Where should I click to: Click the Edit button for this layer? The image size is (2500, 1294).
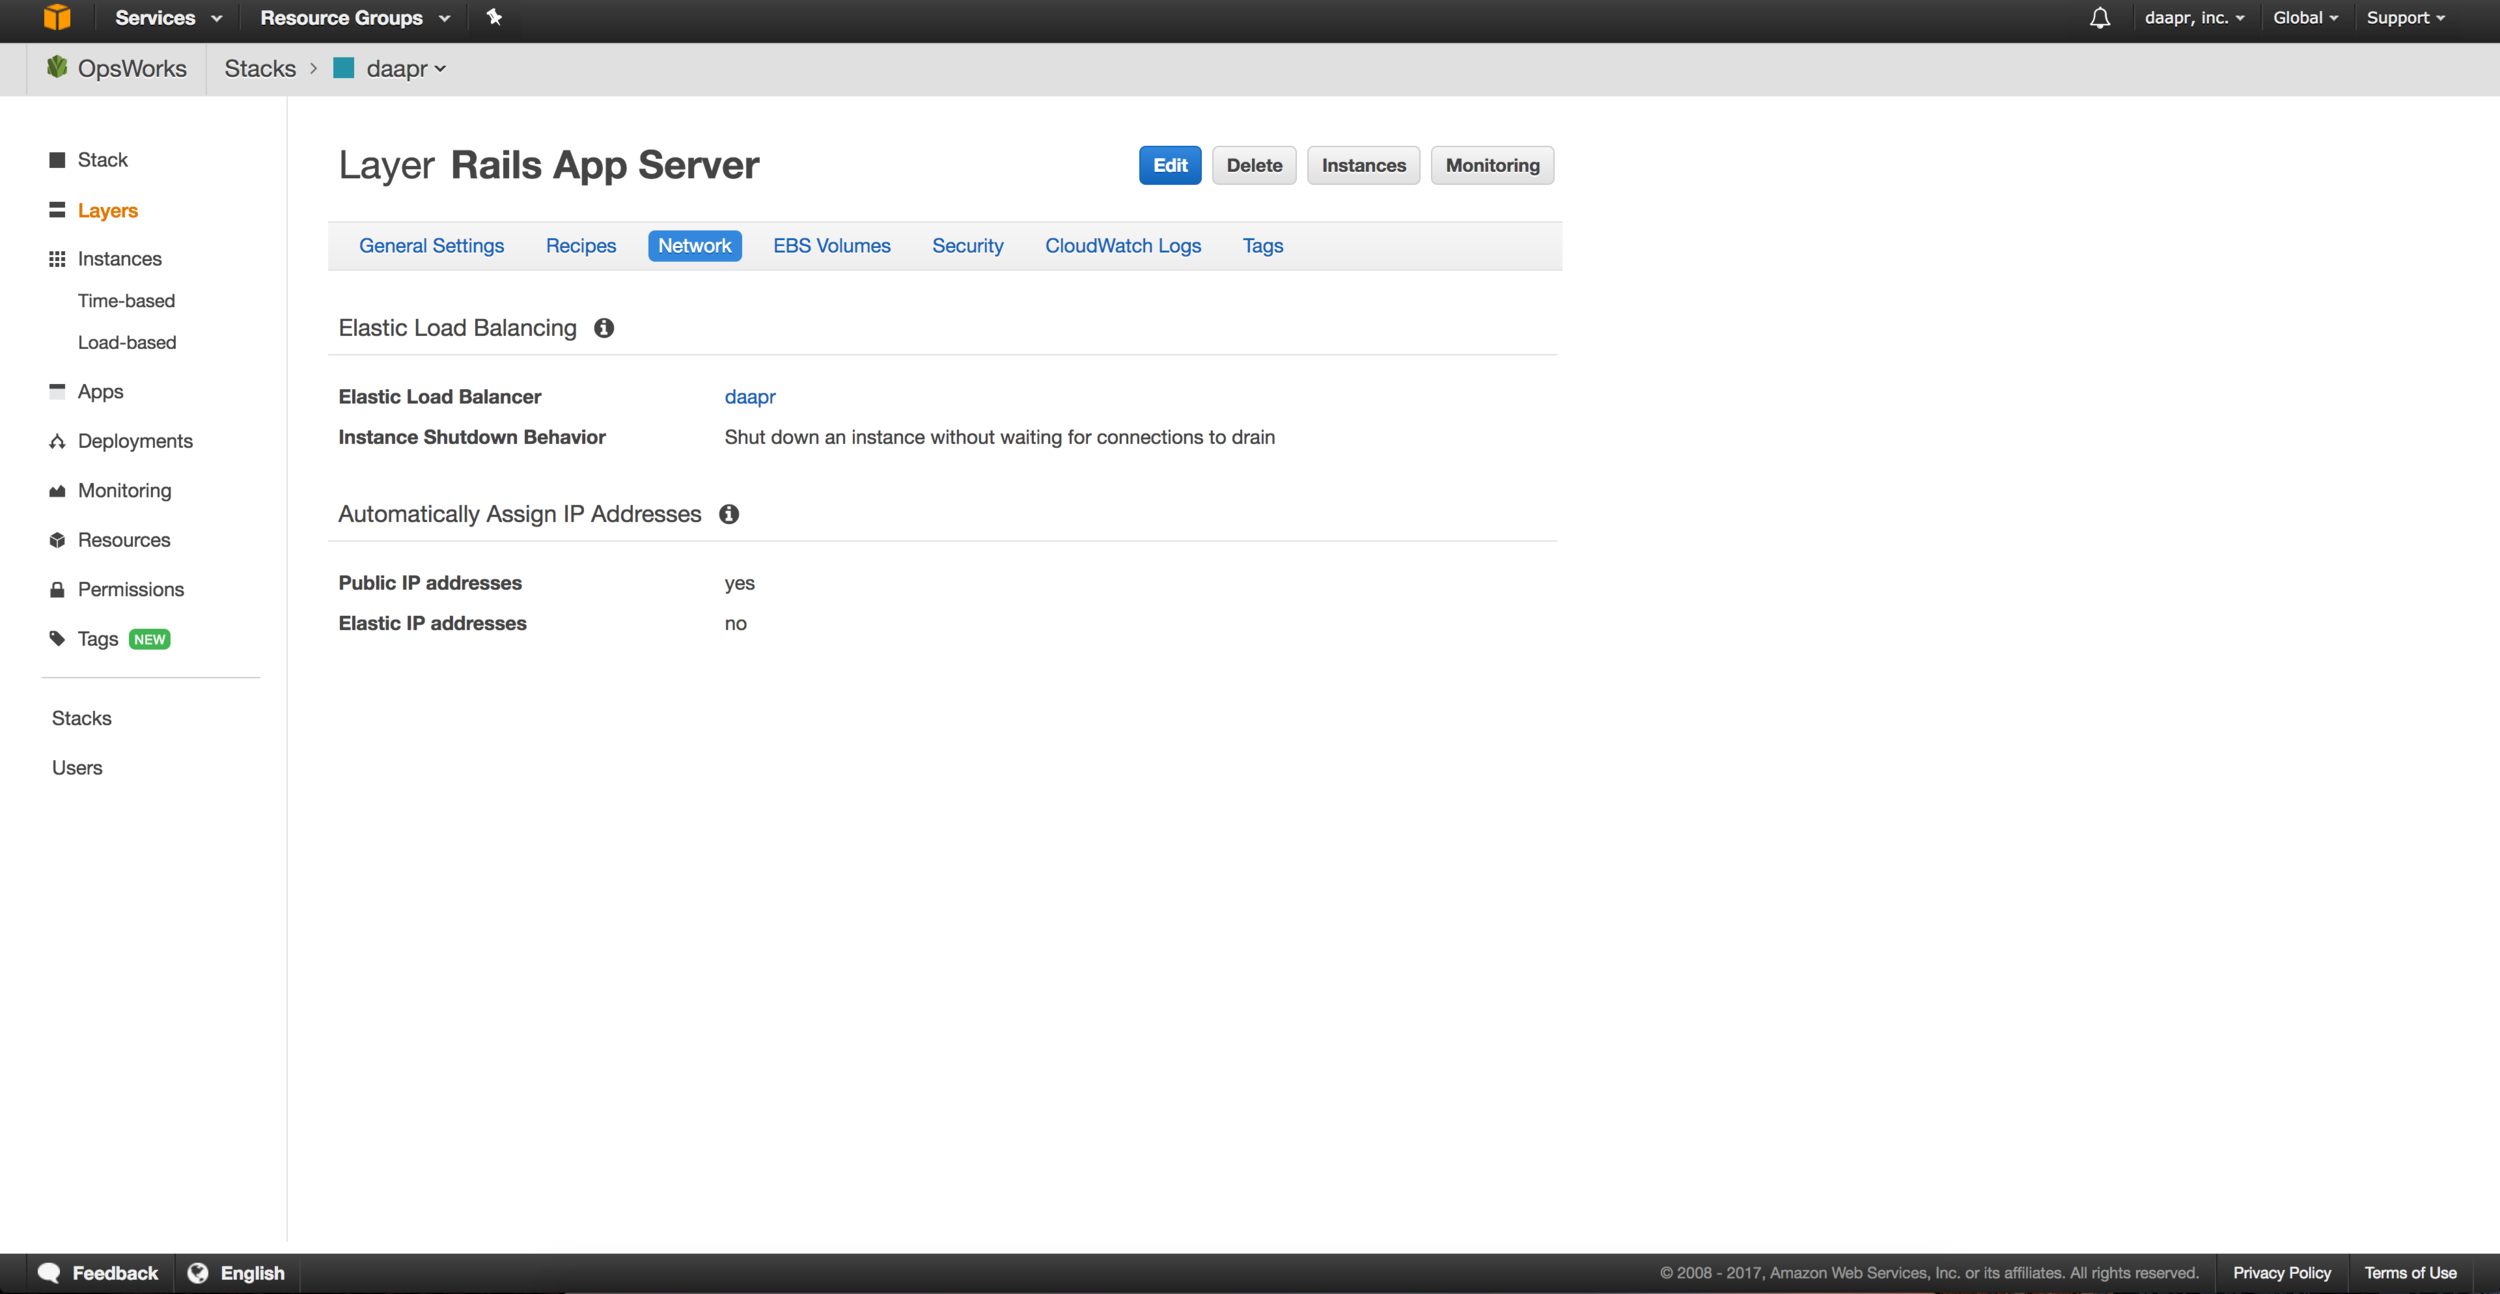[x=1170, y=165]
